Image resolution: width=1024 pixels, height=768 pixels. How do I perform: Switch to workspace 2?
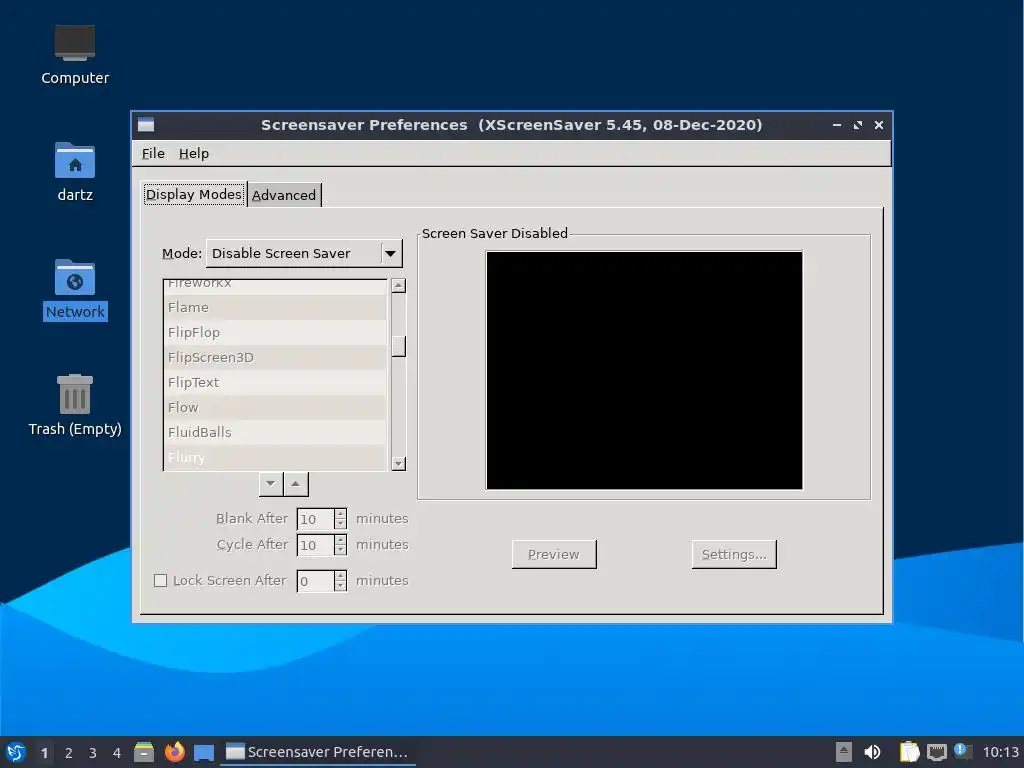click(69, 753)
